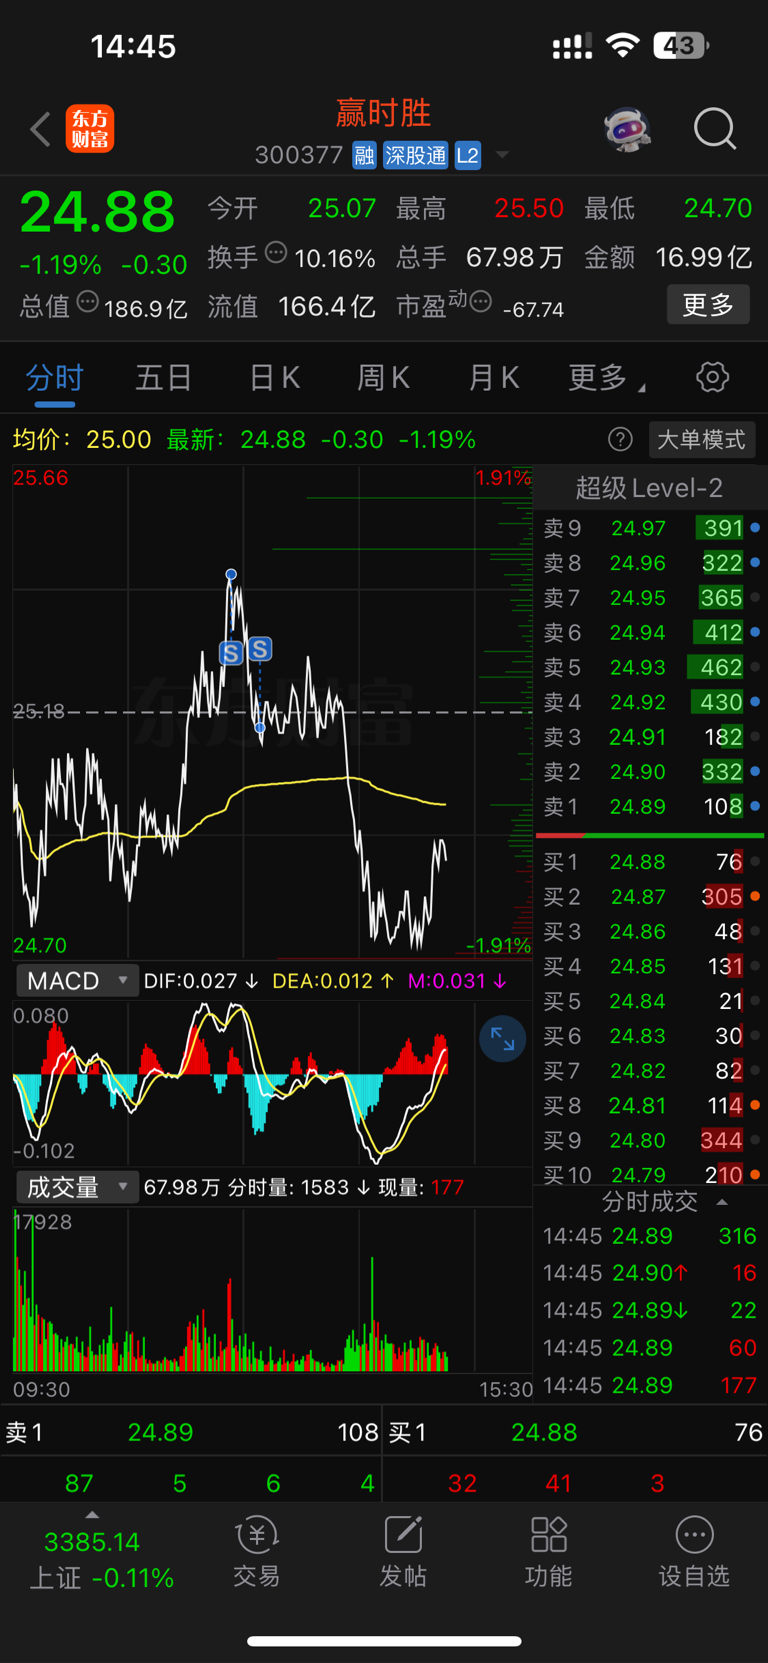Tap the bottom 买1 24.88 quote bar
The height and width of the screenshot is (1663, 768).
pos(576,1432)
